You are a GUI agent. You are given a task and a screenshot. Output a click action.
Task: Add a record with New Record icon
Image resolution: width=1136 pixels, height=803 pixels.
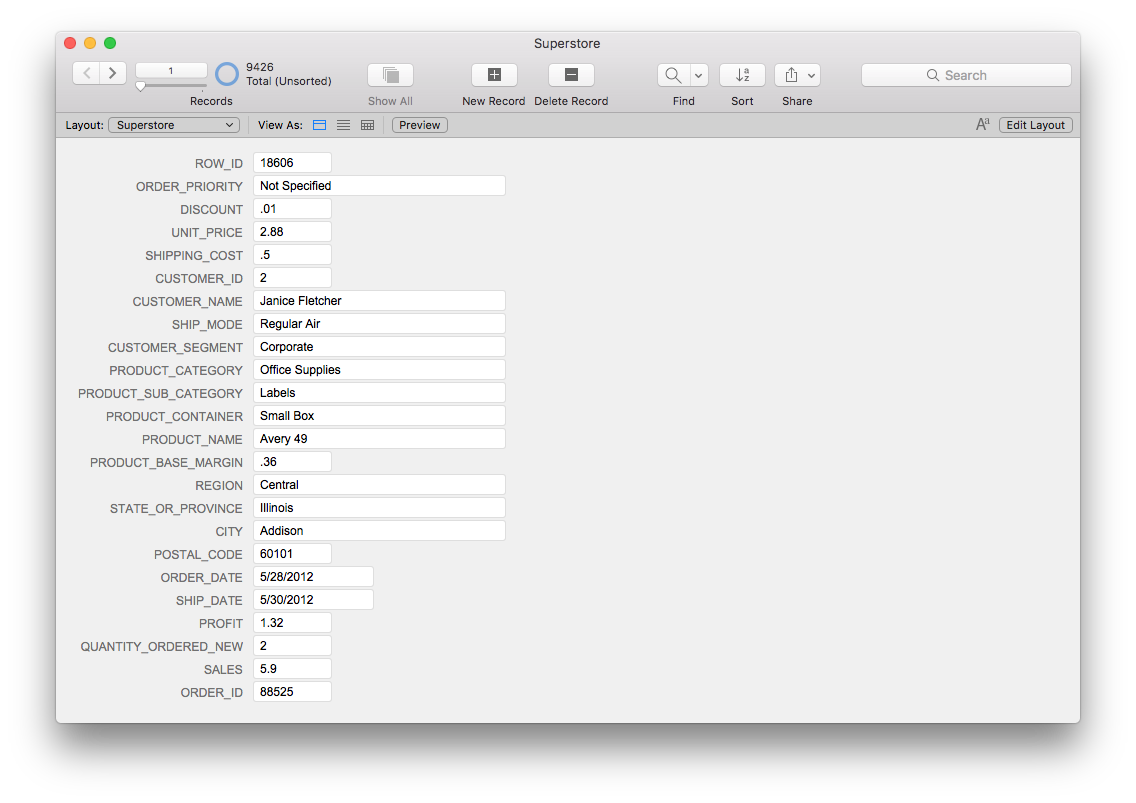click(x=494, y=75)
